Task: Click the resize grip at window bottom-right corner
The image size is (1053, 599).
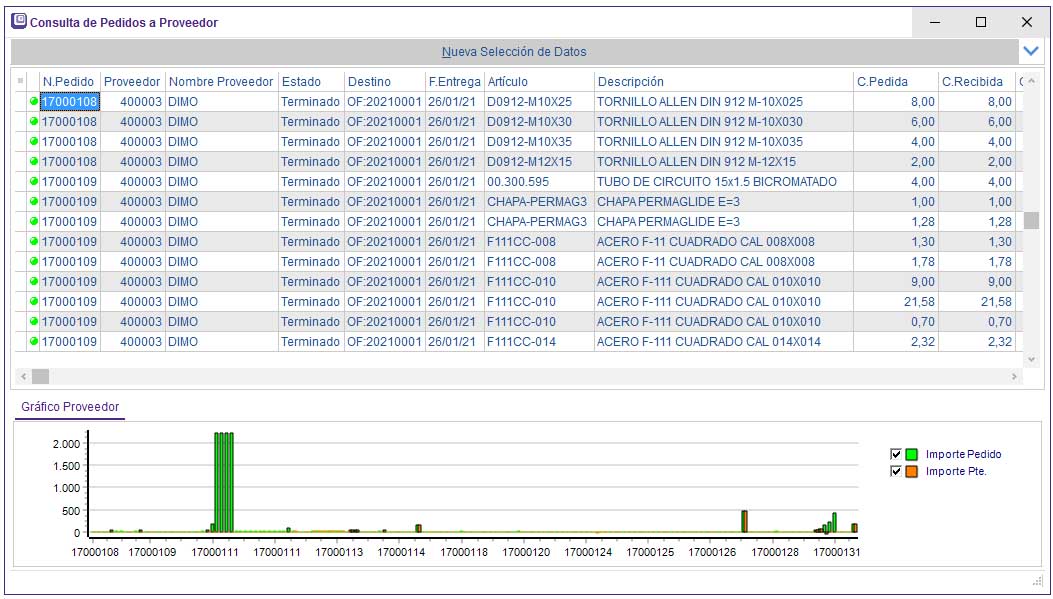Action: [1037, 582]
